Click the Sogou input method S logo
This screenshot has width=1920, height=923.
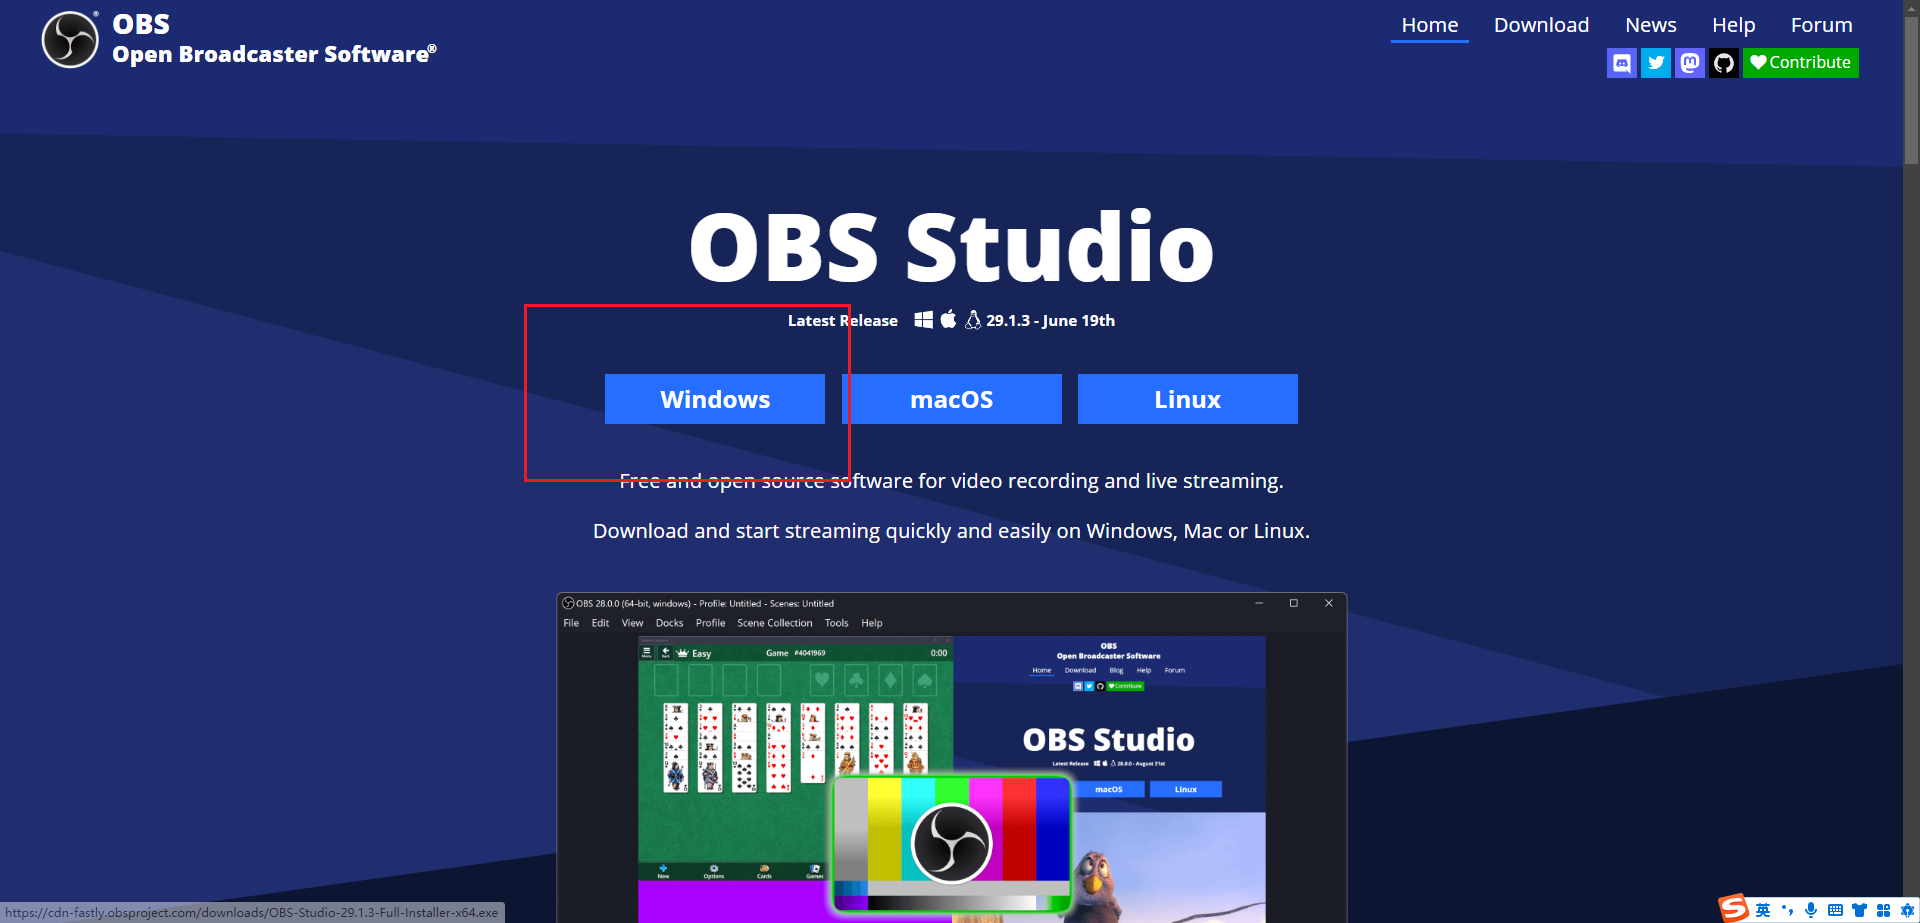(x=1733, y=908)
